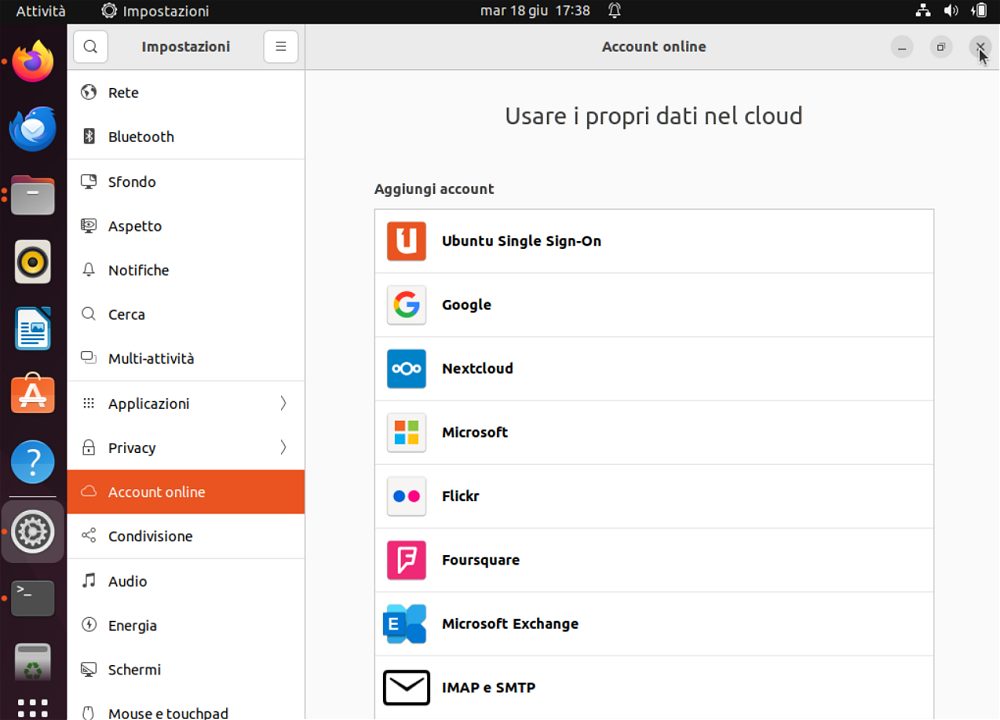Add a Microsoft Exchange account
Screen dimensions: 1000x720
click(x=654, y=624)
